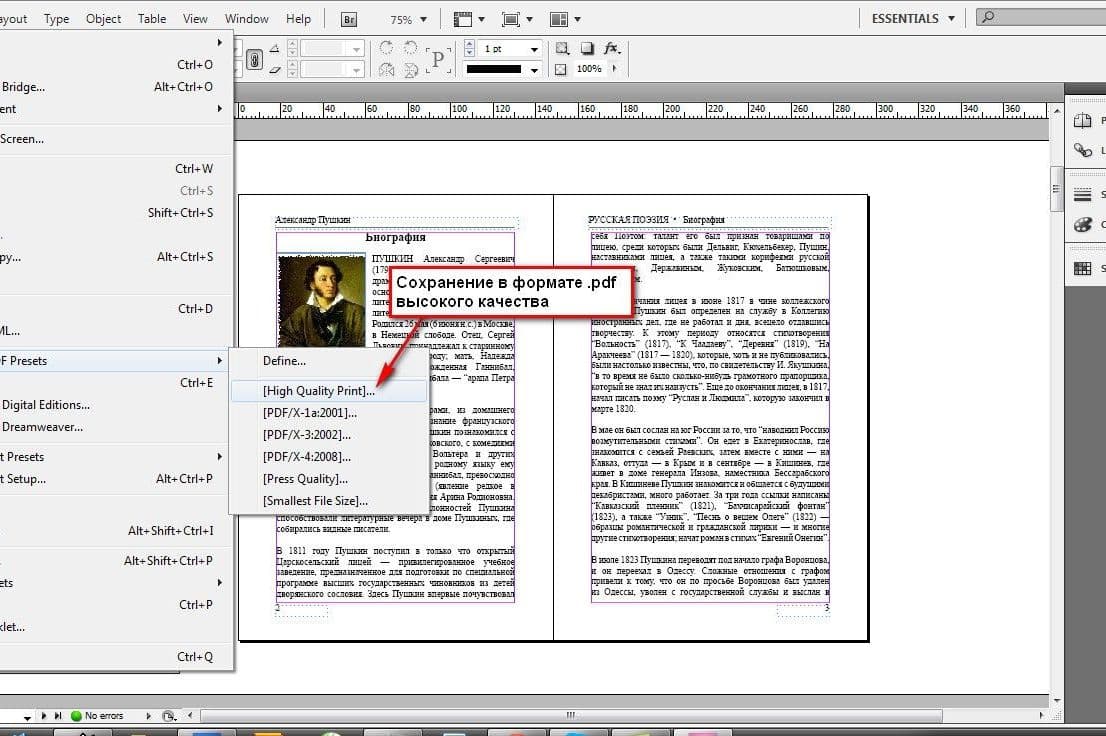Open the Swatches grid panel icon
This screenshot has height=736, width=1106.
[1082, 268]
